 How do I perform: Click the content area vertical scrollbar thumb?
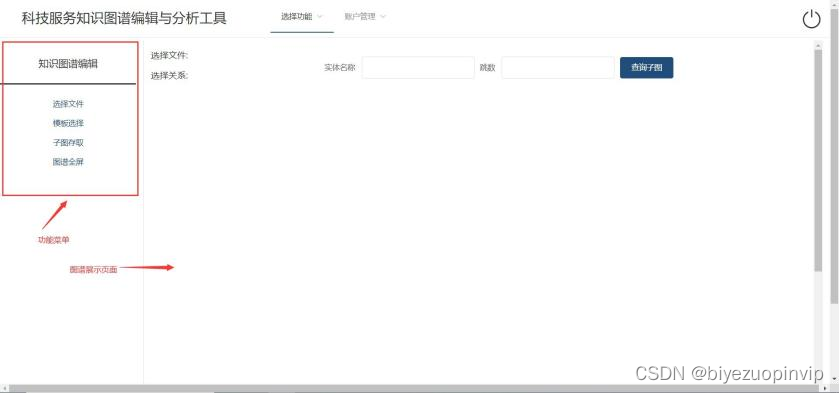pos(818,161)
